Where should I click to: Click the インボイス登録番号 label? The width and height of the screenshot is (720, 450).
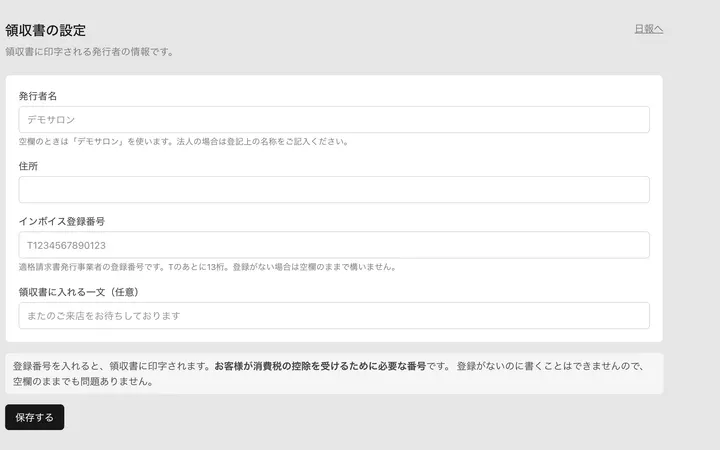(62, 221)
